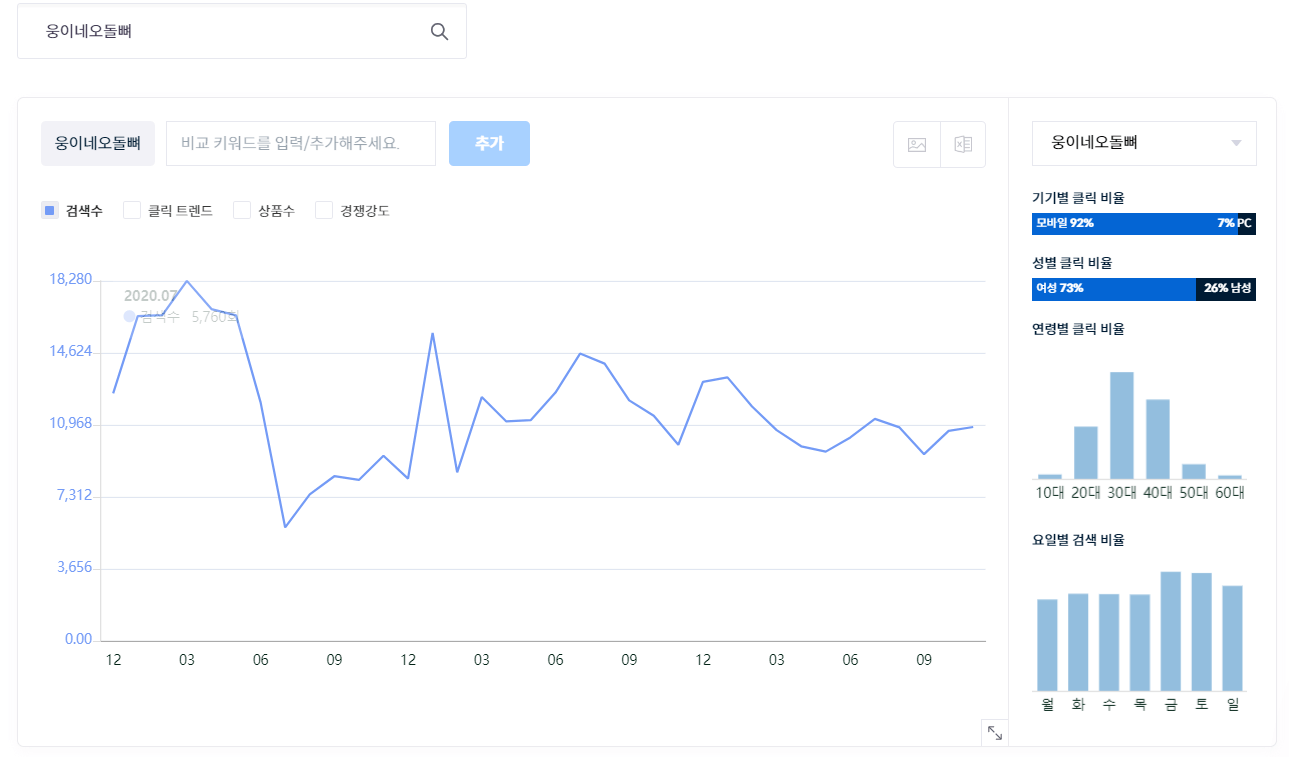
Task: Click the 0.00 y-axis label
Action: tap(78, 639)
